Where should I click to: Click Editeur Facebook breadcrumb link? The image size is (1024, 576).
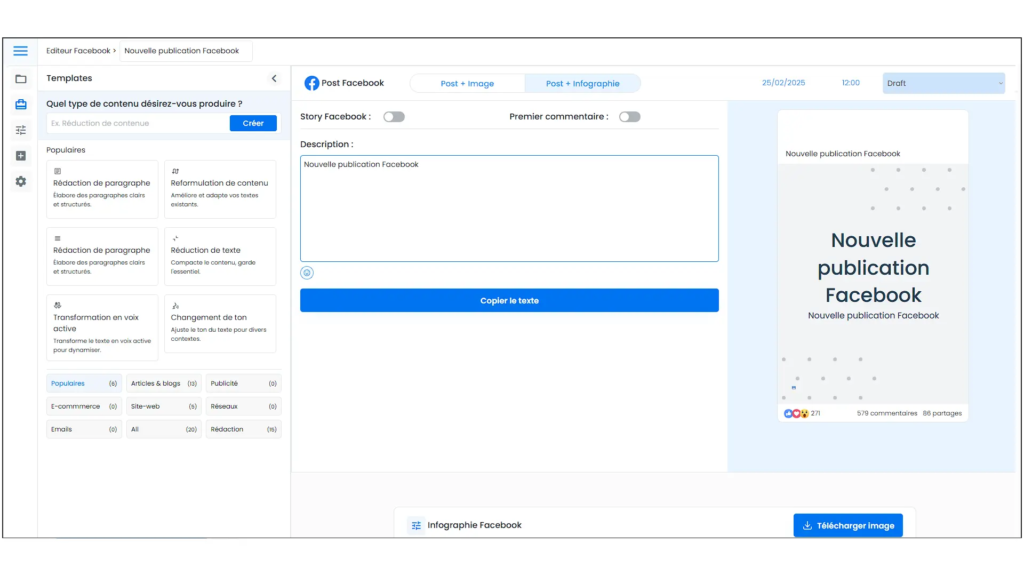pyautogui.click(x=78, y=51)
